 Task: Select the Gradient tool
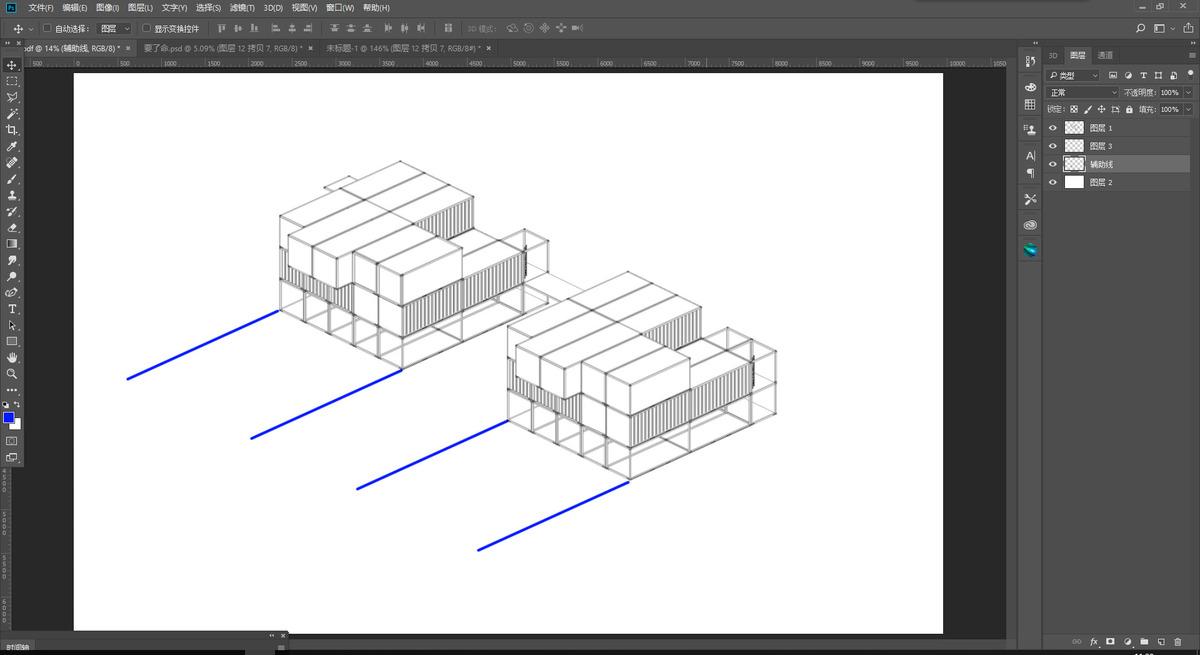12,243
